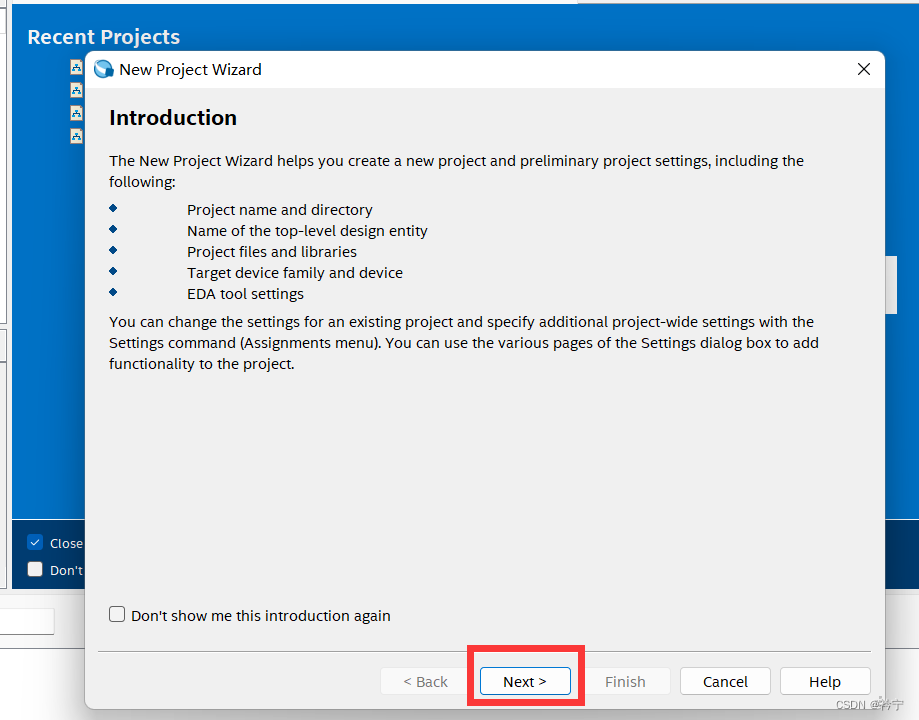
Task: Click the "EDA tool settings" bullet item
Action: pos(245,294)
